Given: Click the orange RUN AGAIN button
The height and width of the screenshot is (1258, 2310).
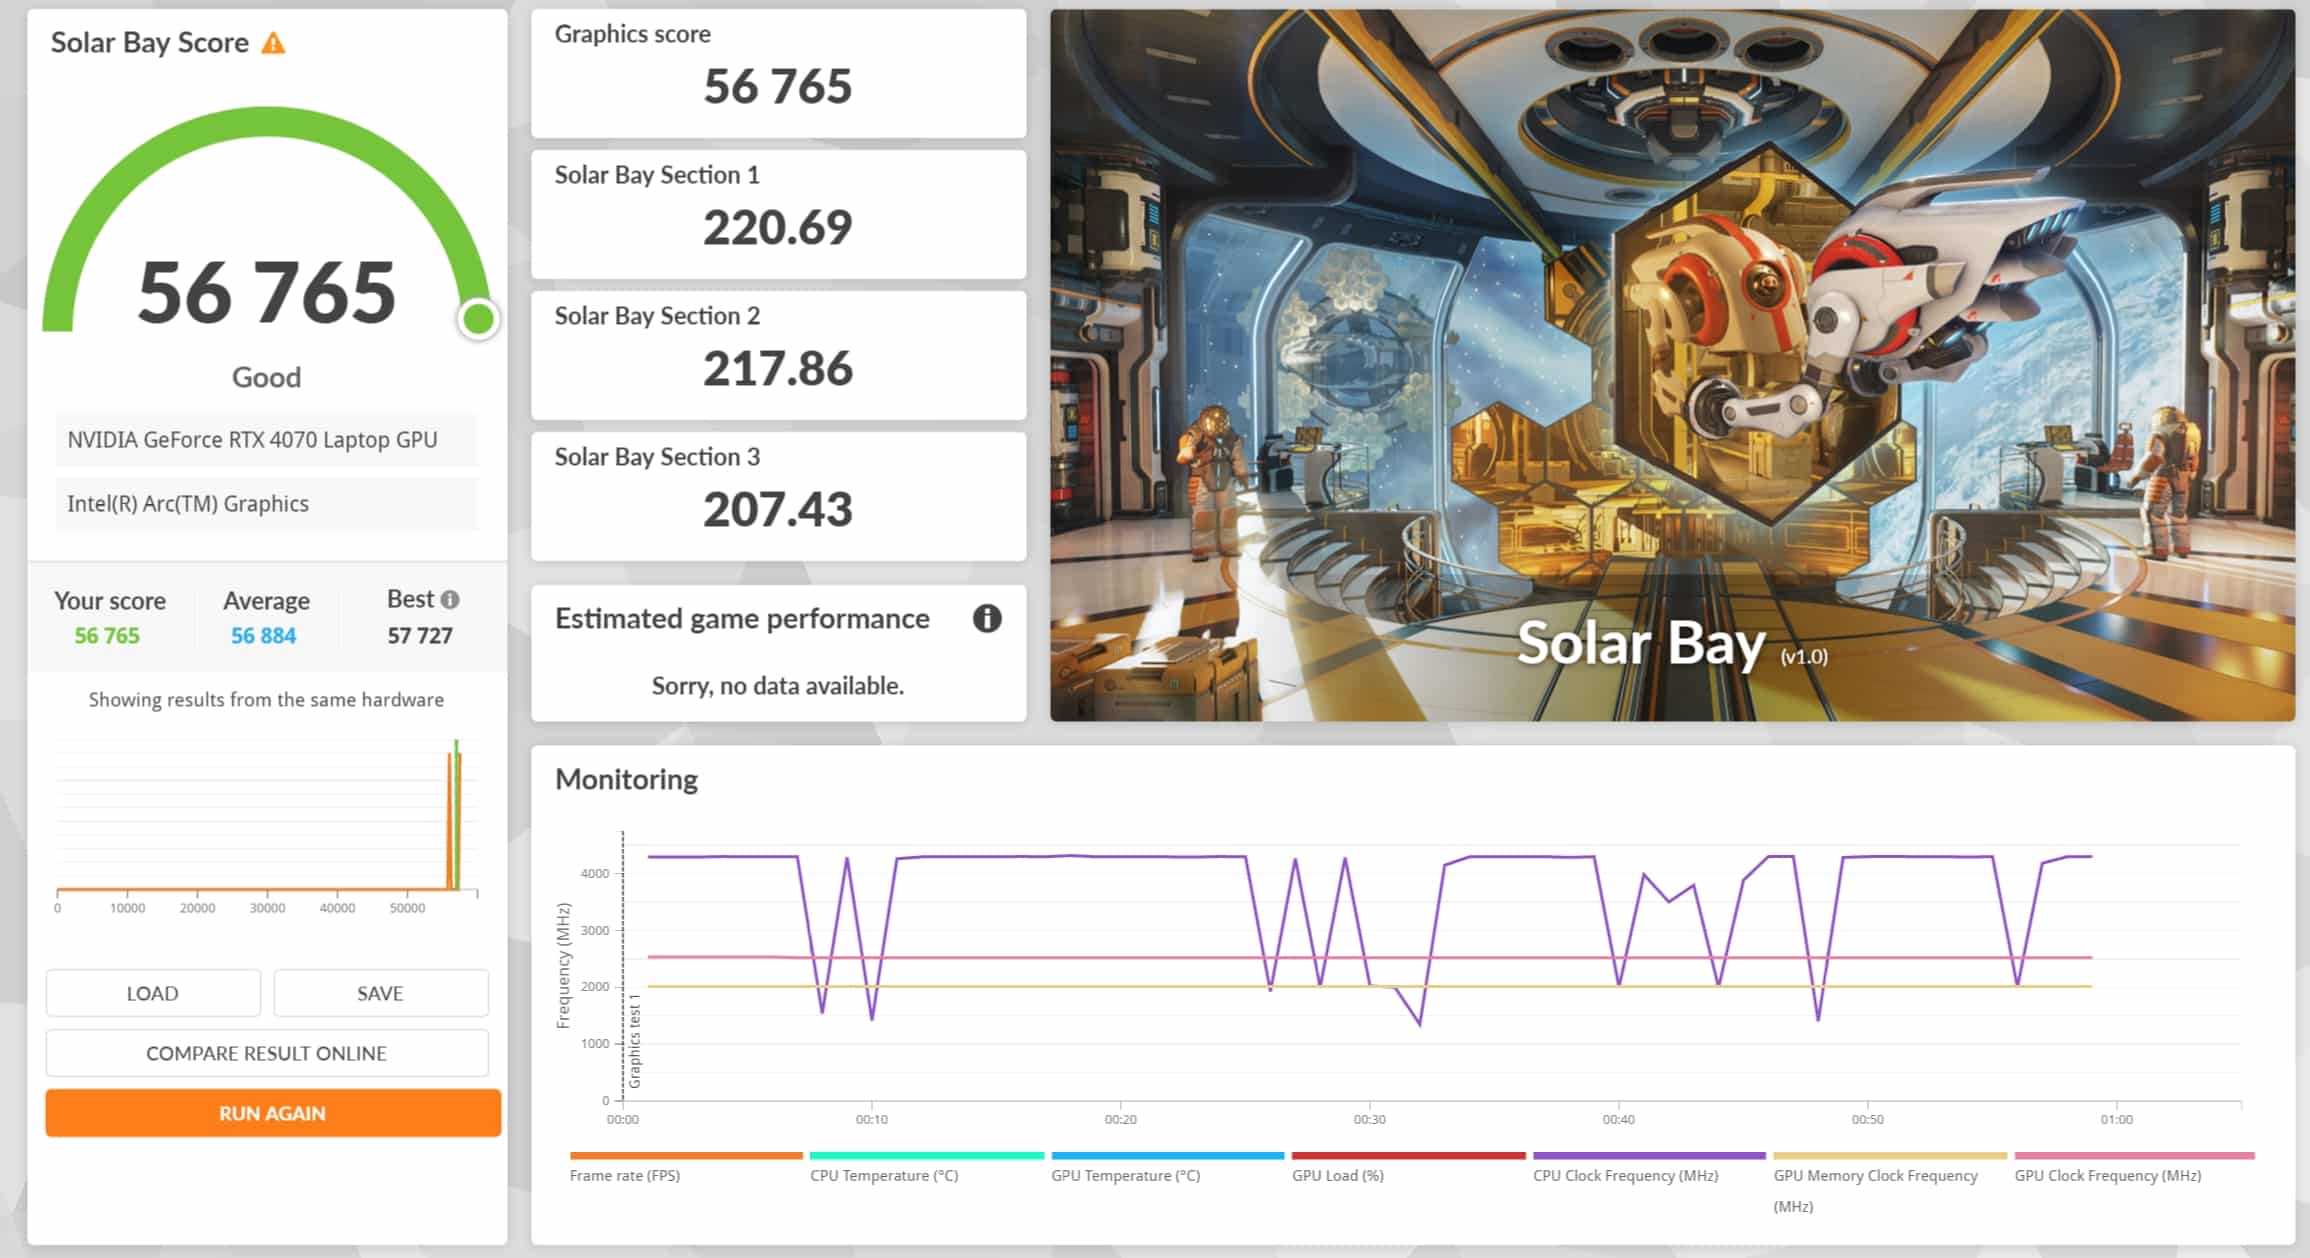Looking at the screenshot, I should pyautogui.click(x=272, y=1113).
